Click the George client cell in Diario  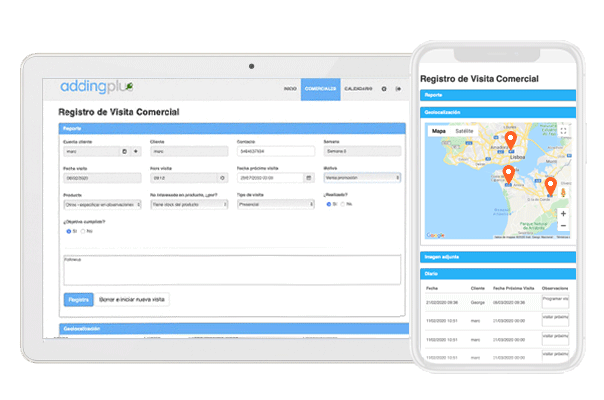478,303
